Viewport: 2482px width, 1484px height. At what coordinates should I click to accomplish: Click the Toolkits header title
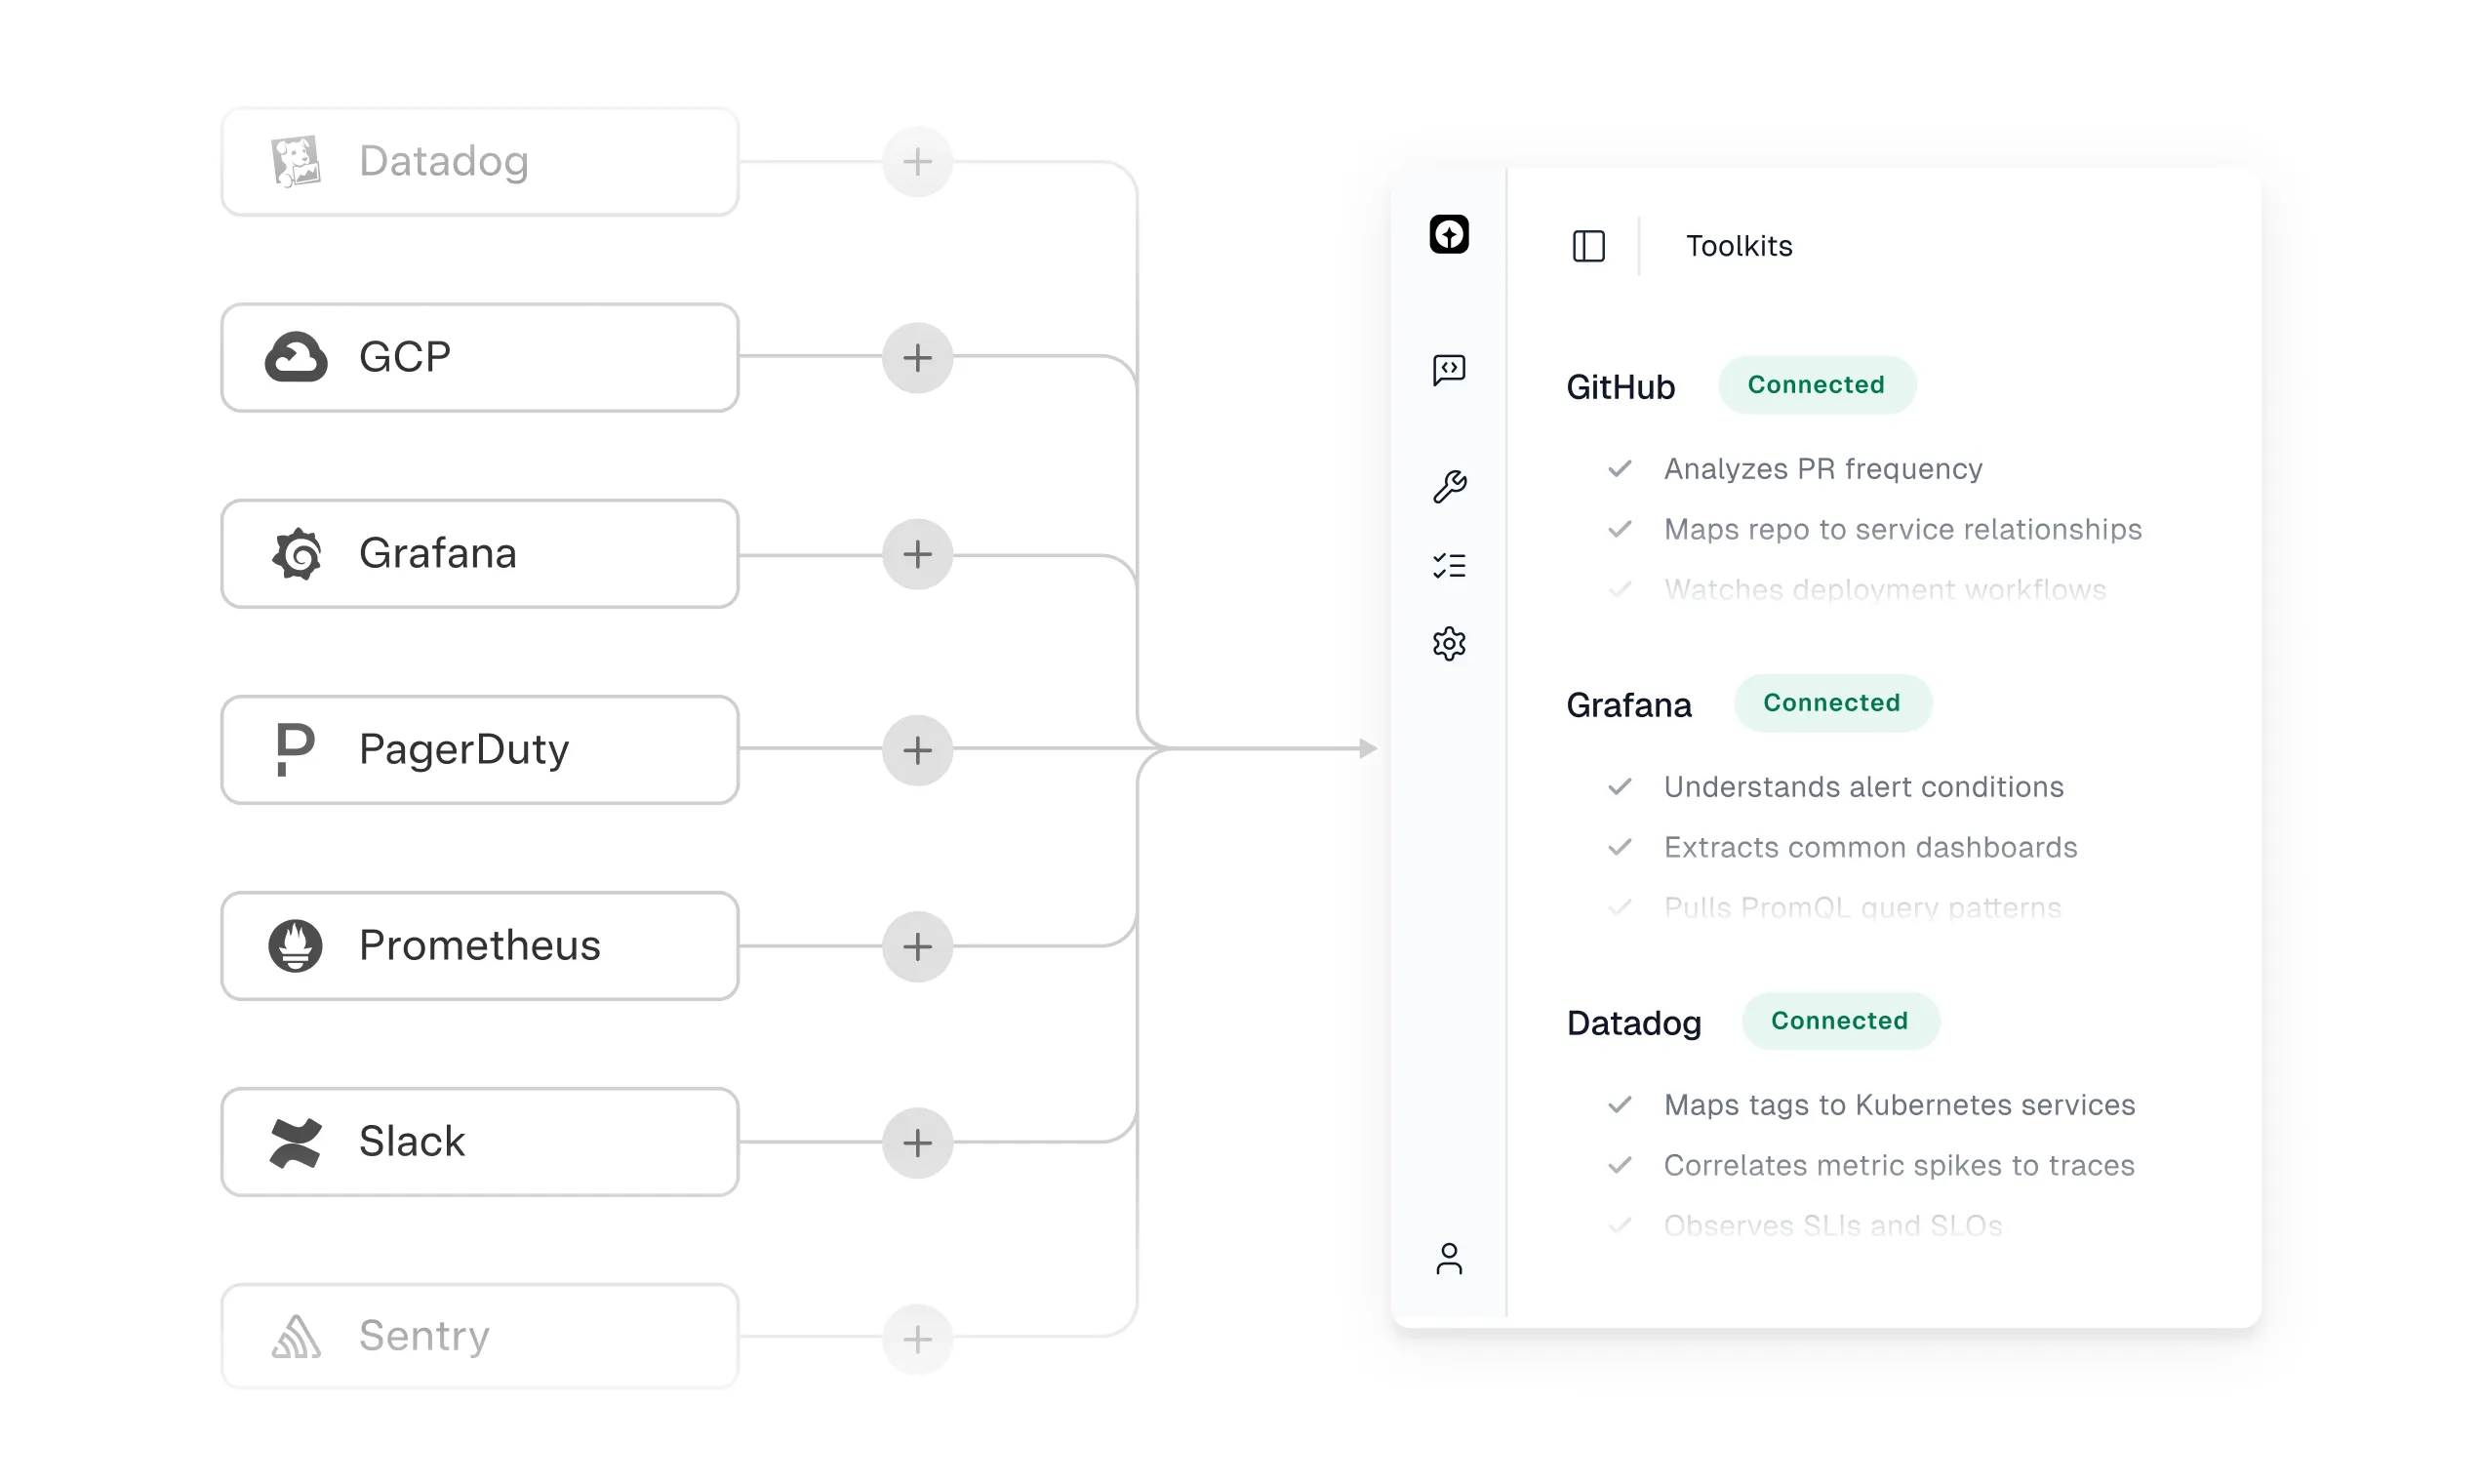click(1738, 246)
